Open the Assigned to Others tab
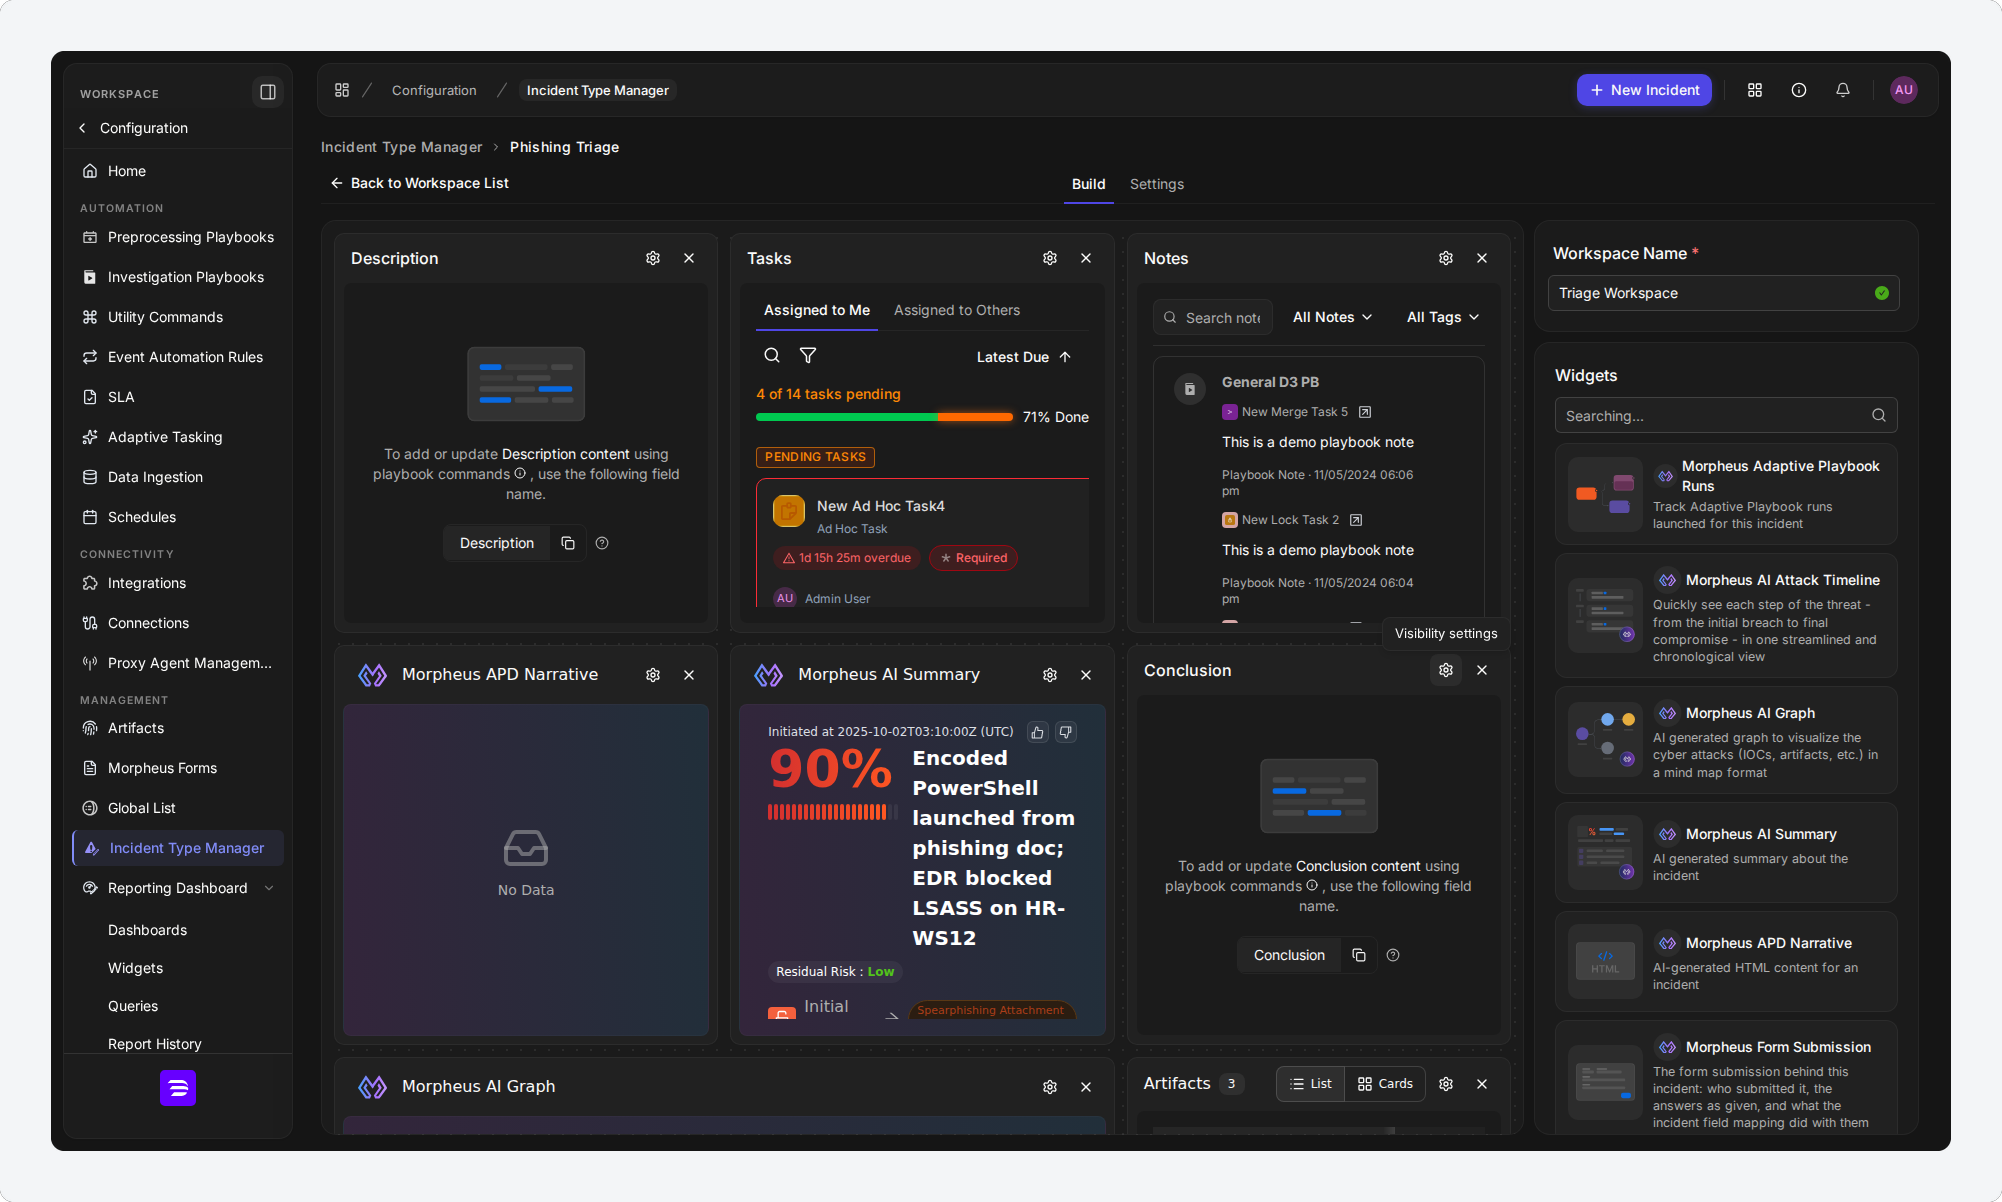This screenshot has height=1202, width=2002. [x=957, y=310]
